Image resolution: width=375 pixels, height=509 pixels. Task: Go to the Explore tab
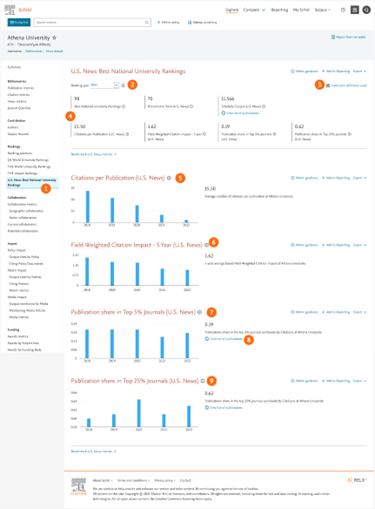(x=232, y=10)
